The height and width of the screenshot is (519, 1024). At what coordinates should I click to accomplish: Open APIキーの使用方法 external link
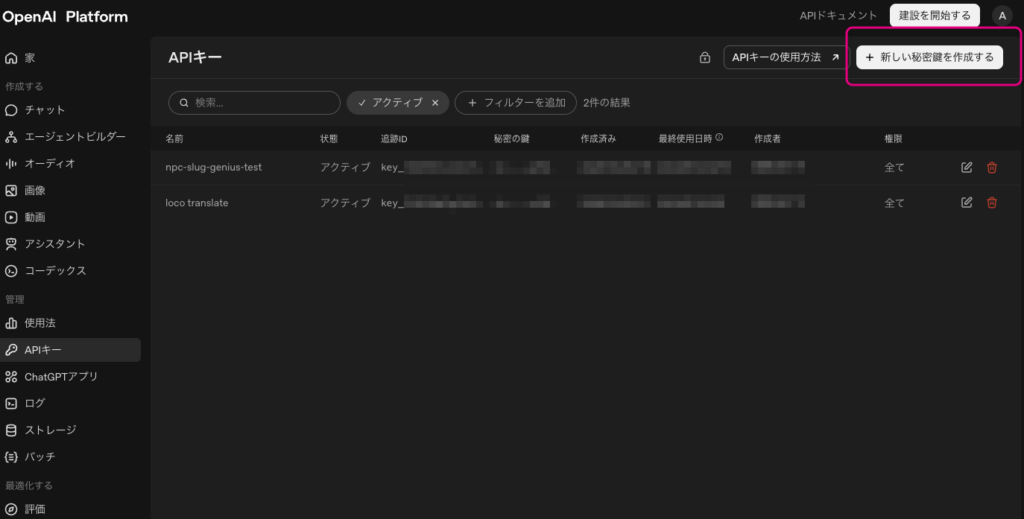(786, 57)
